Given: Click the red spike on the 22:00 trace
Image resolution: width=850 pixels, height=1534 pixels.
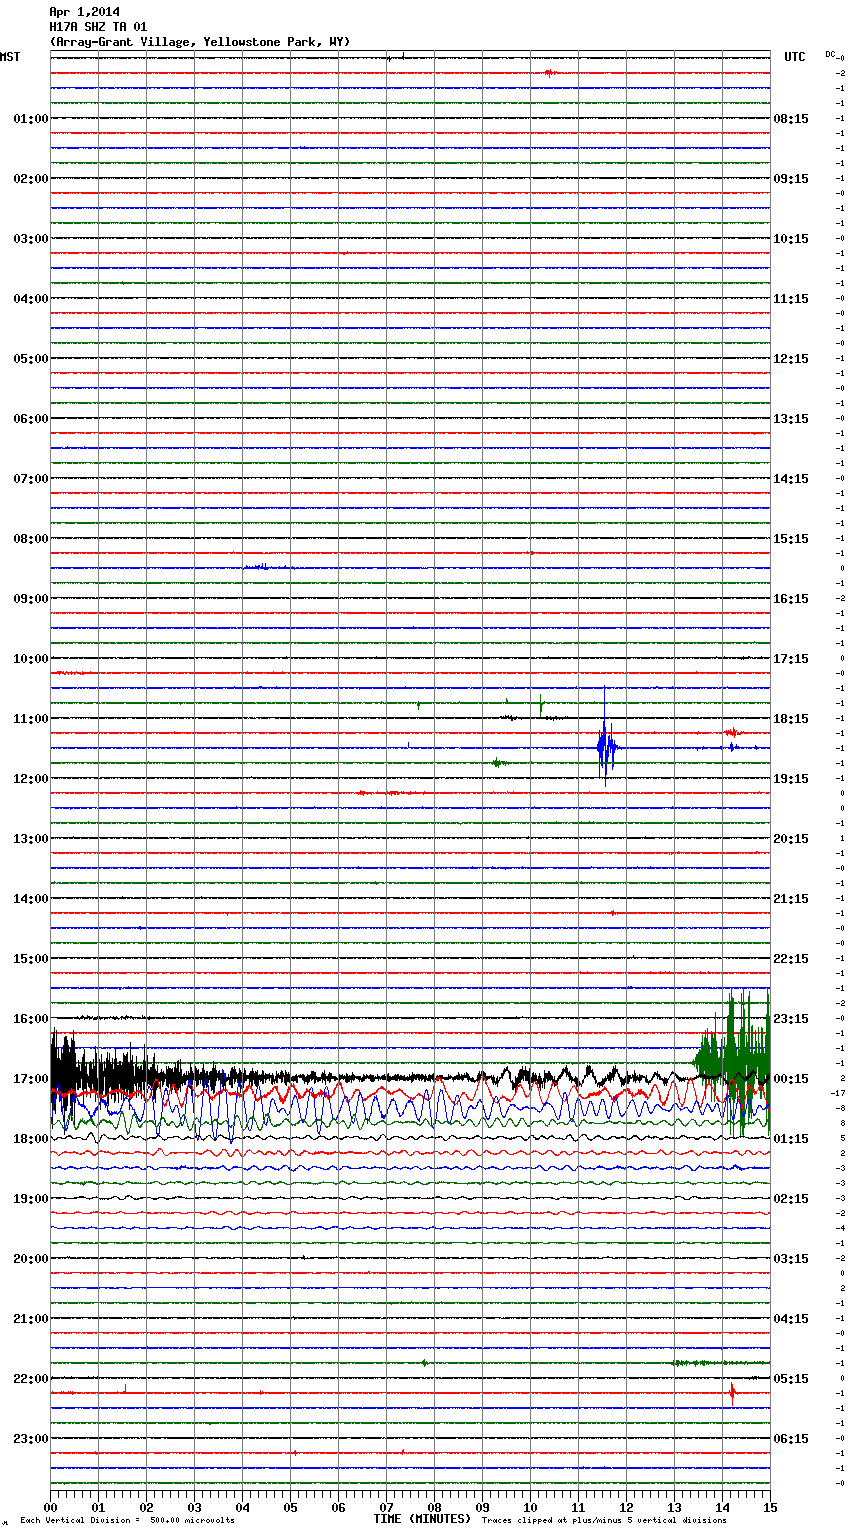Looking at the screenshot, I should point(732,1392).
